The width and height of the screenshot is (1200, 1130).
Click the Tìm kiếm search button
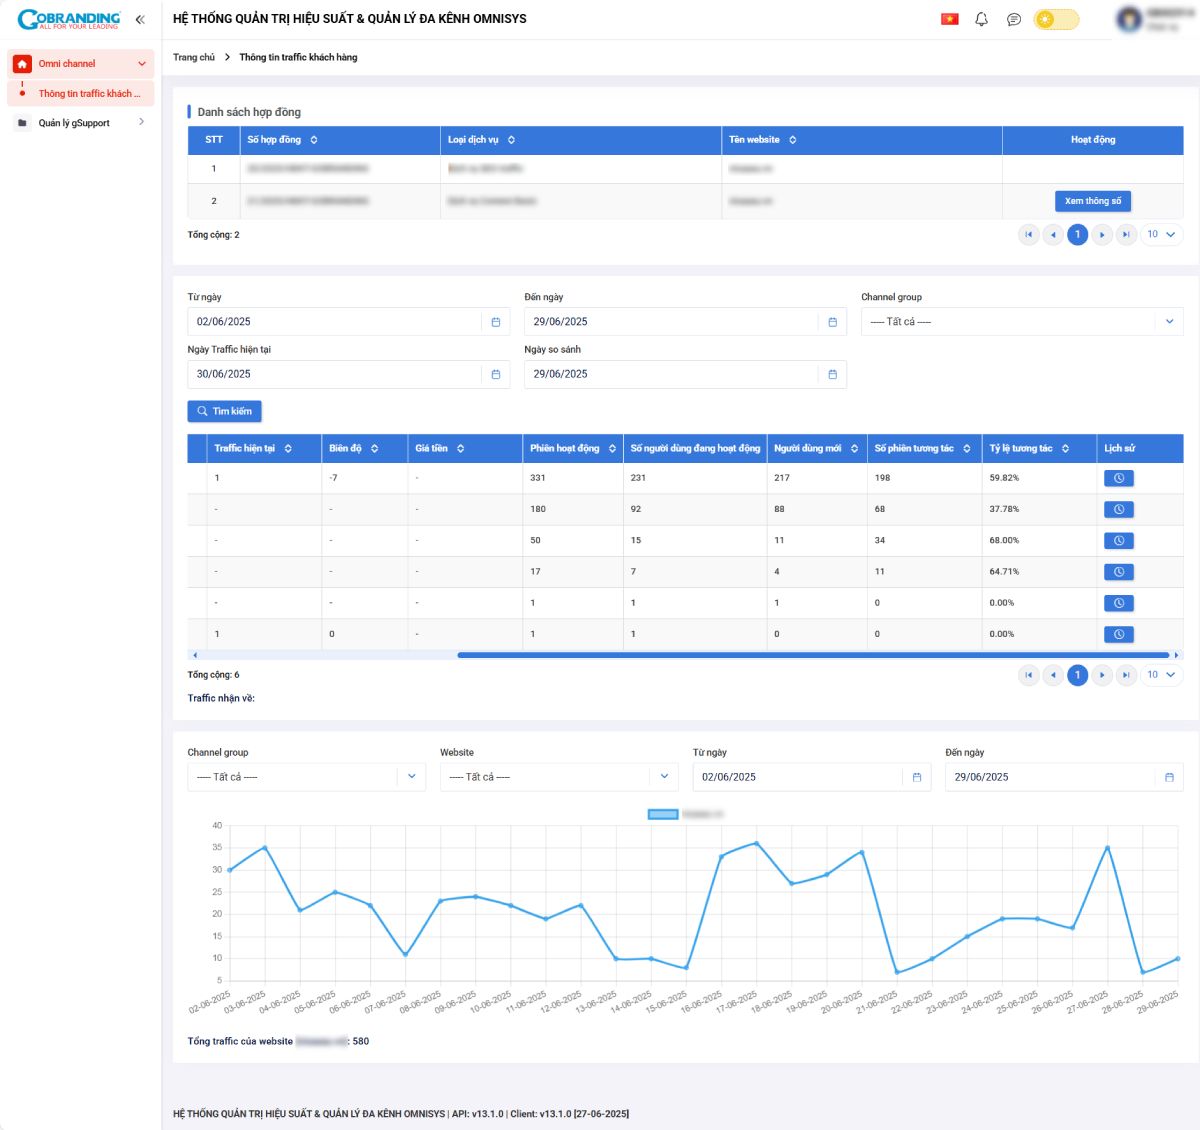click(x=224, y=411)
